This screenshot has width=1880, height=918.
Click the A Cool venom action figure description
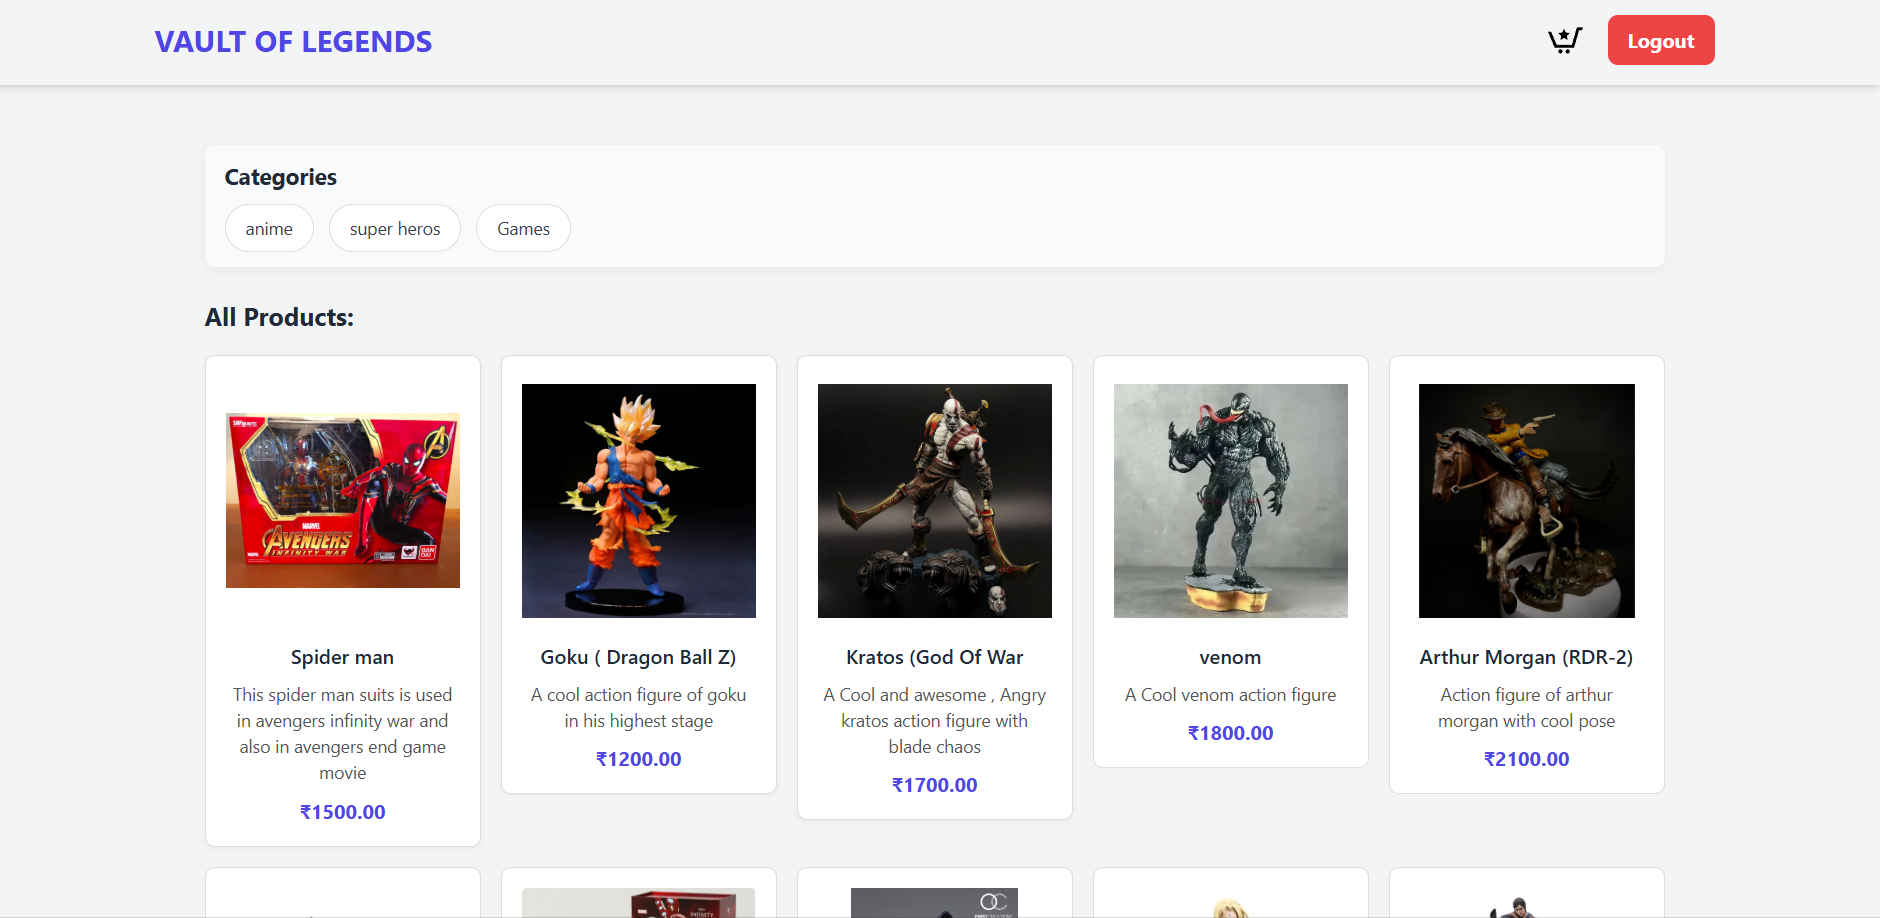(x=1230, y=695)
